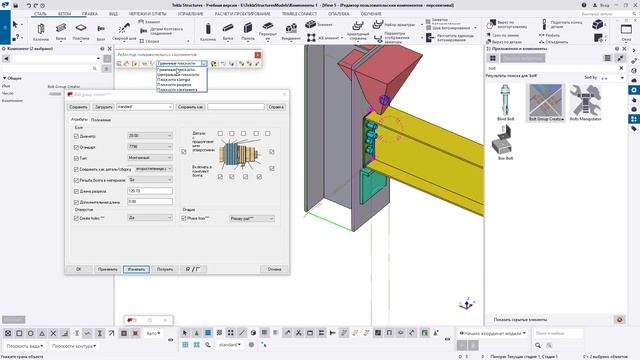This screenshot has width=640, height=360.
Task: Click the Загрузить button
Action: [x=103, y=107]
